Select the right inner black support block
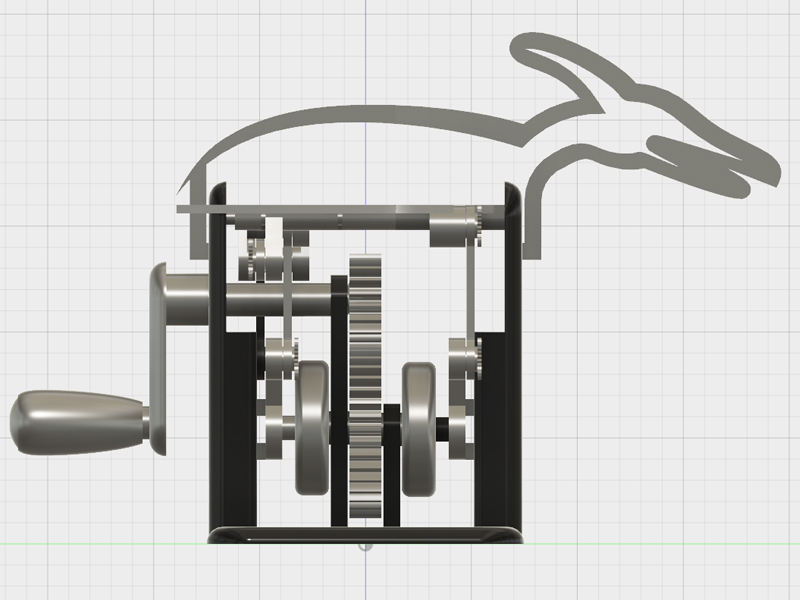800x600 pixels. (490, 430)
